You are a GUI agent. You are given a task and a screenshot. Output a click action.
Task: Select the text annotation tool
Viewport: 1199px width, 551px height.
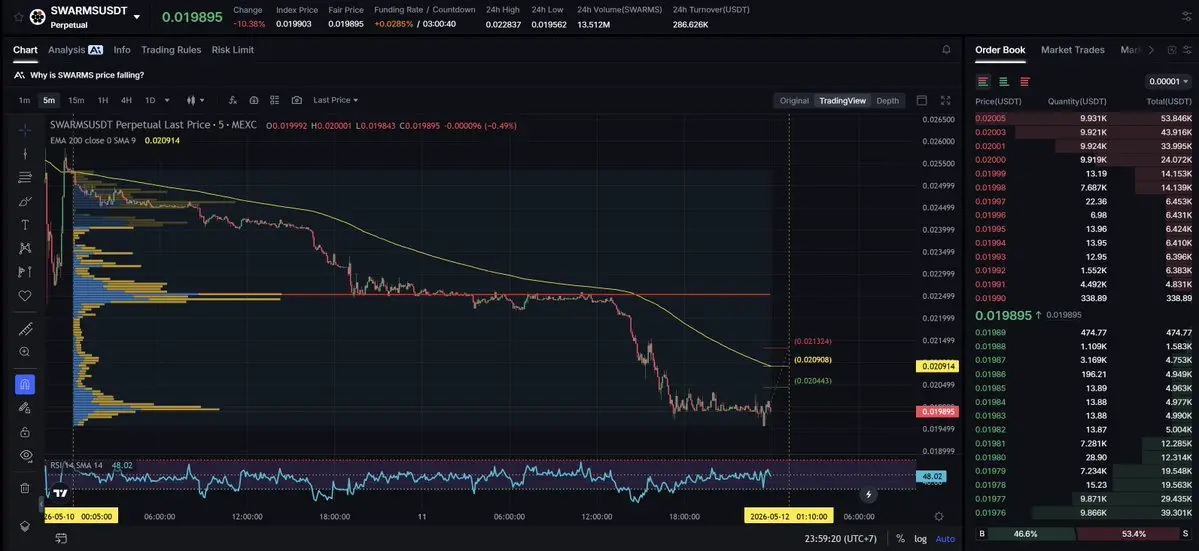pyautogui.click(x=24, y=225)
